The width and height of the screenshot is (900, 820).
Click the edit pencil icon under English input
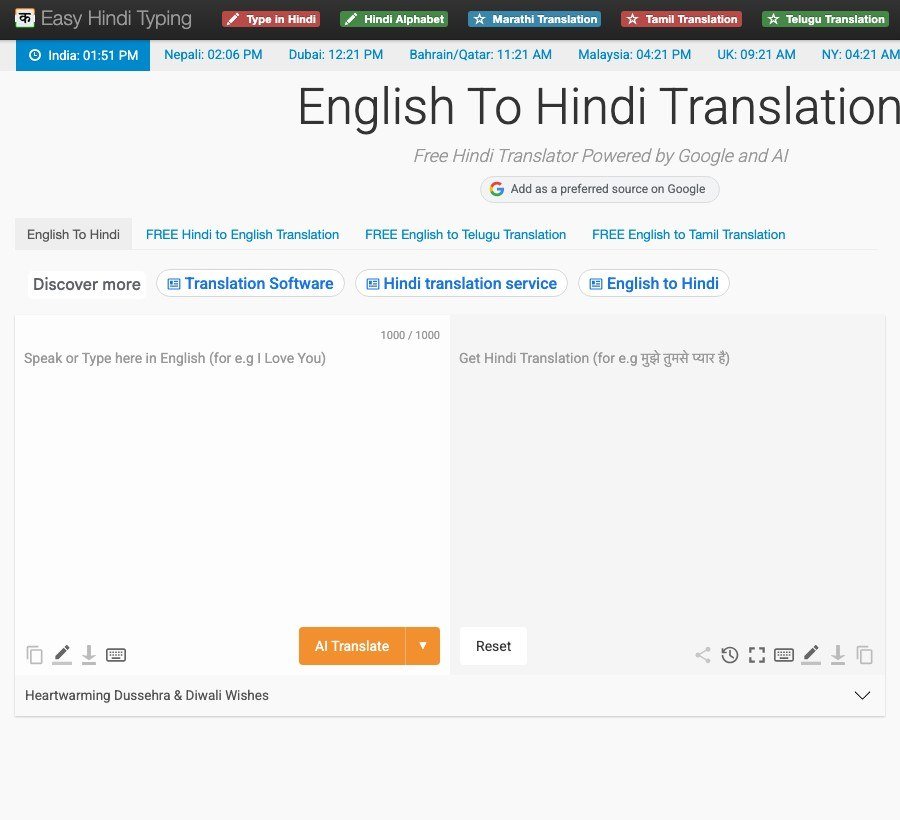pyautogui.click(x=62, y=655)
